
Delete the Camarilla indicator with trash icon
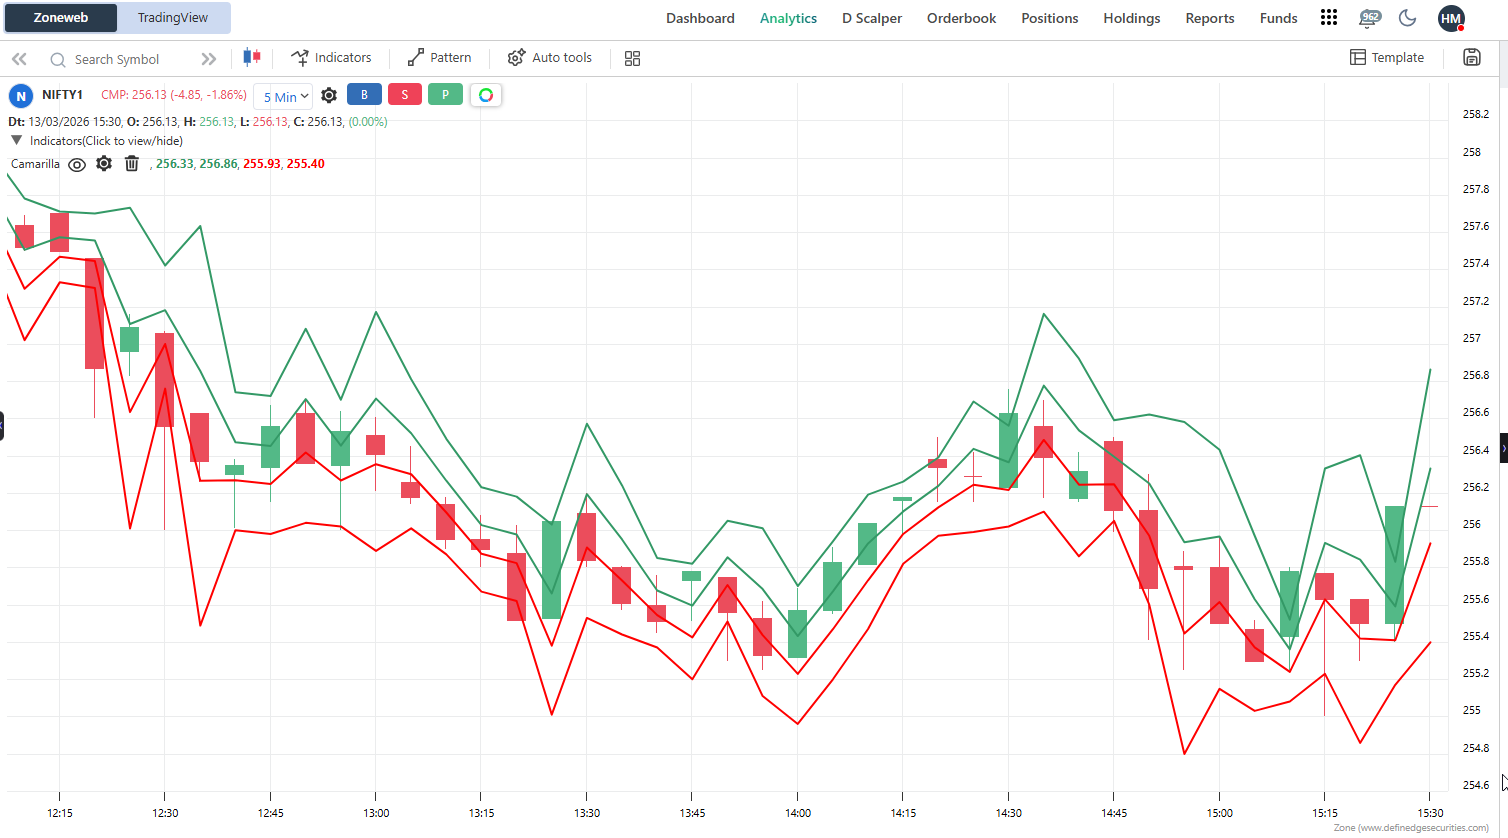tap(131, 164)
